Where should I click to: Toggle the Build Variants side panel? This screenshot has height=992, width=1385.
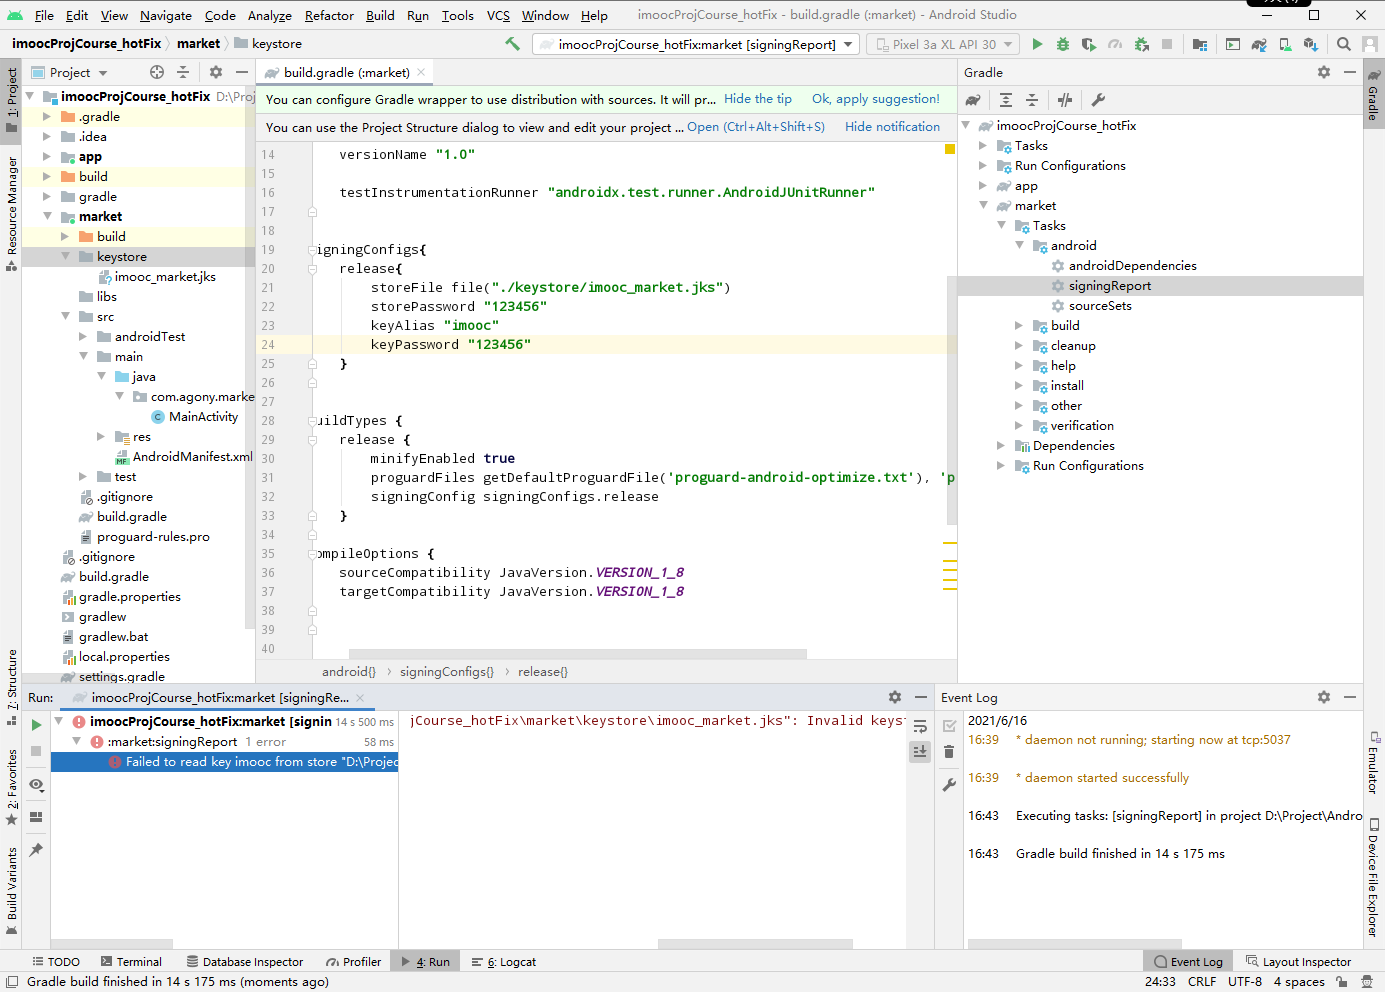click(12, 891)
